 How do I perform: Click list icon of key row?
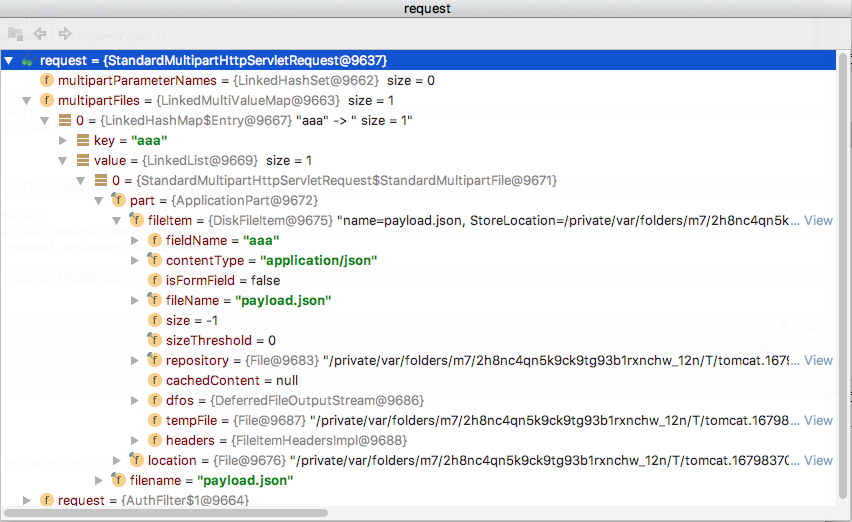click(x=83, y=141)
